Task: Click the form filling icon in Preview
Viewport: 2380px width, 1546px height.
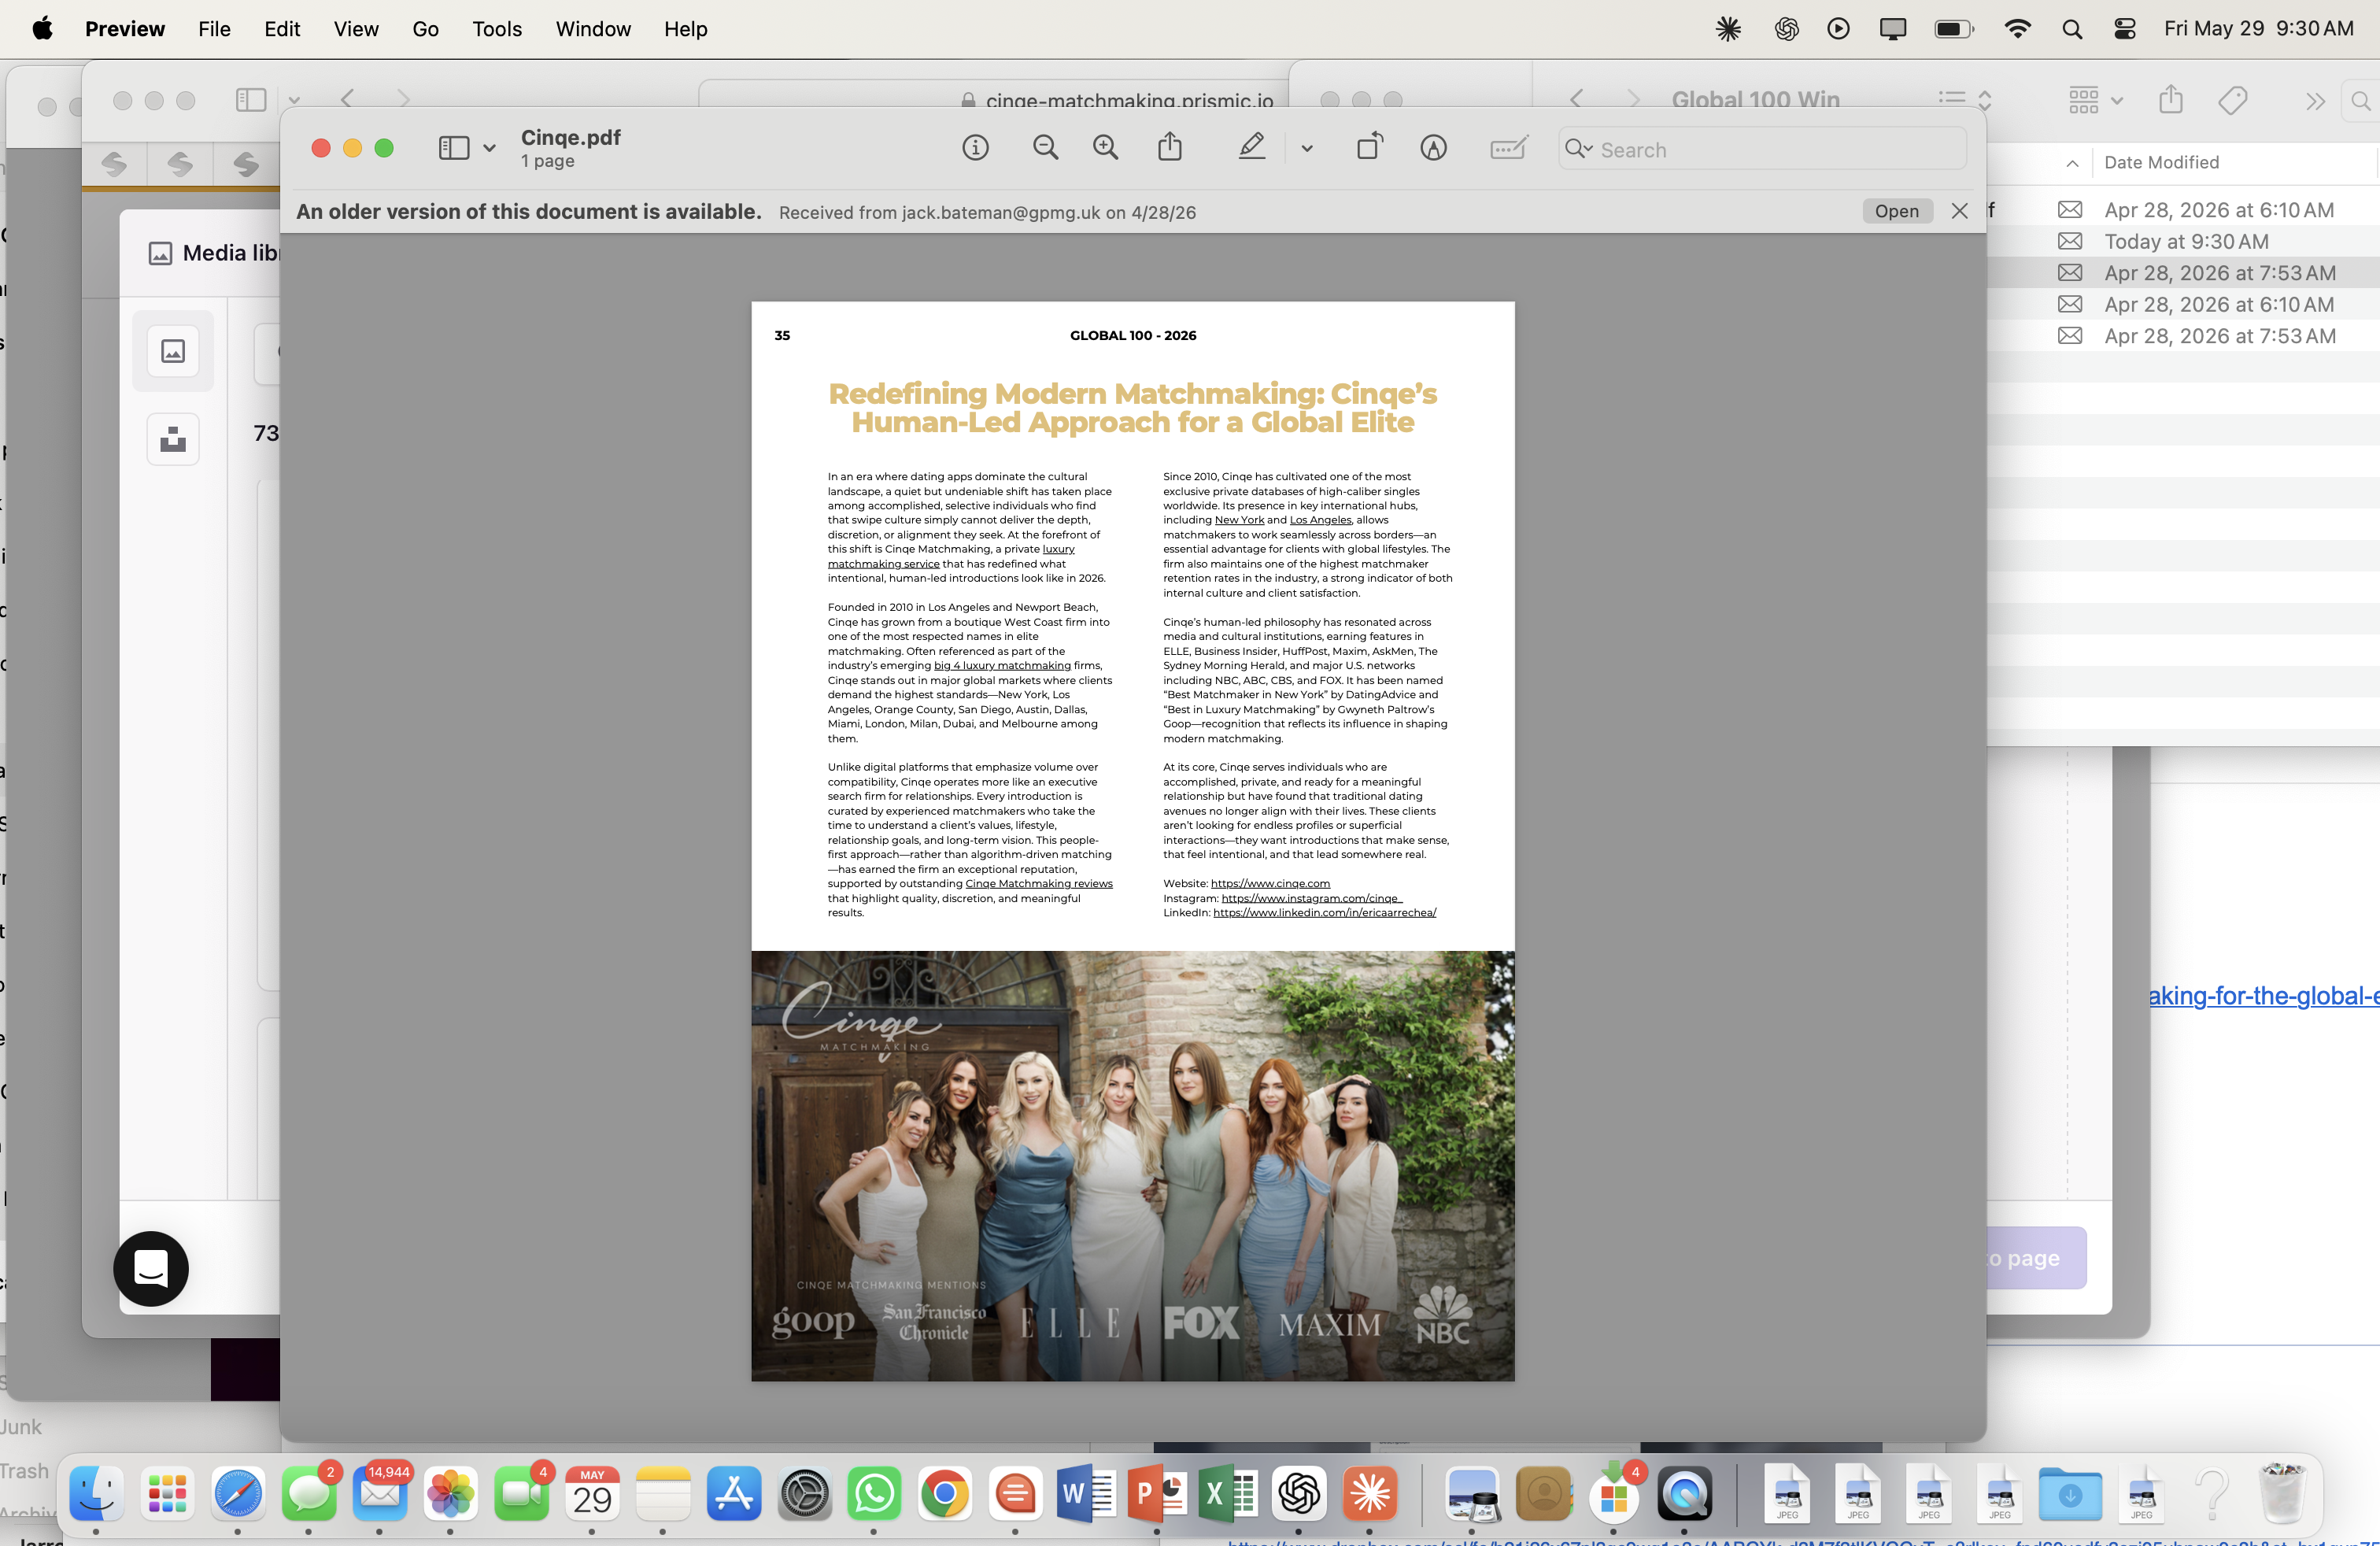Action: (x=1508, y=148)
